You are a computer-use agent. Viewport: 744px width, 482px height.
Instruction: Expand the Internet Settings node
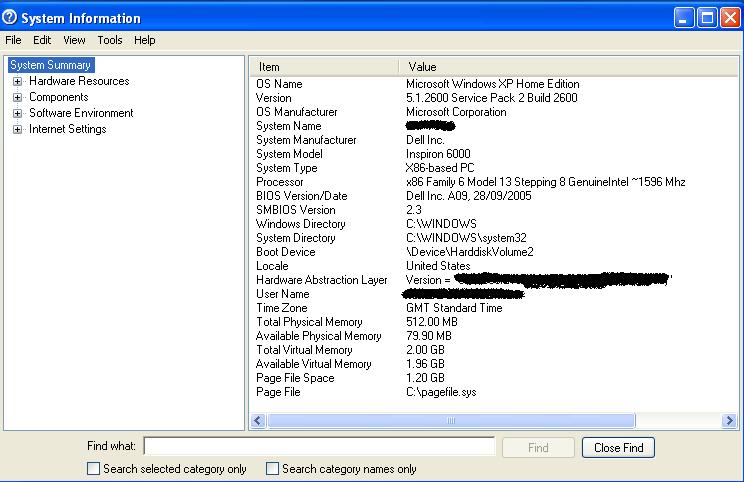pos(17,129)
